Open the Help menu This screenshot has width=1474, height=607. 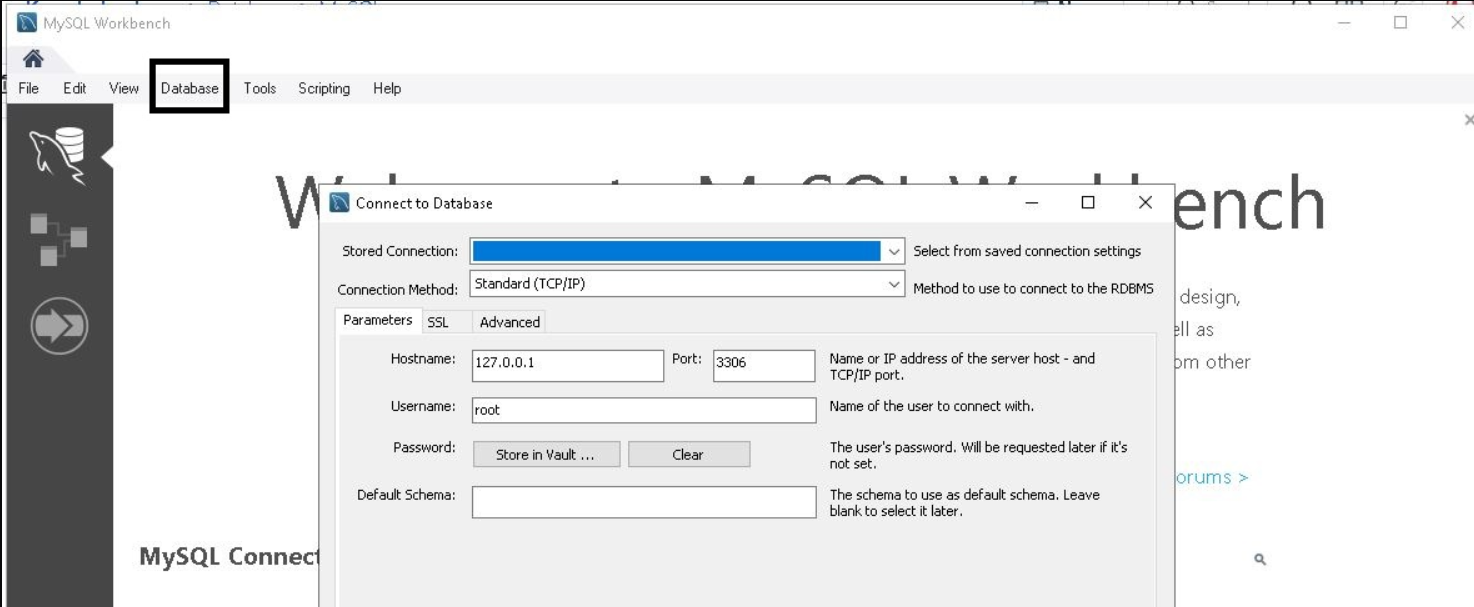pos(387,88)
